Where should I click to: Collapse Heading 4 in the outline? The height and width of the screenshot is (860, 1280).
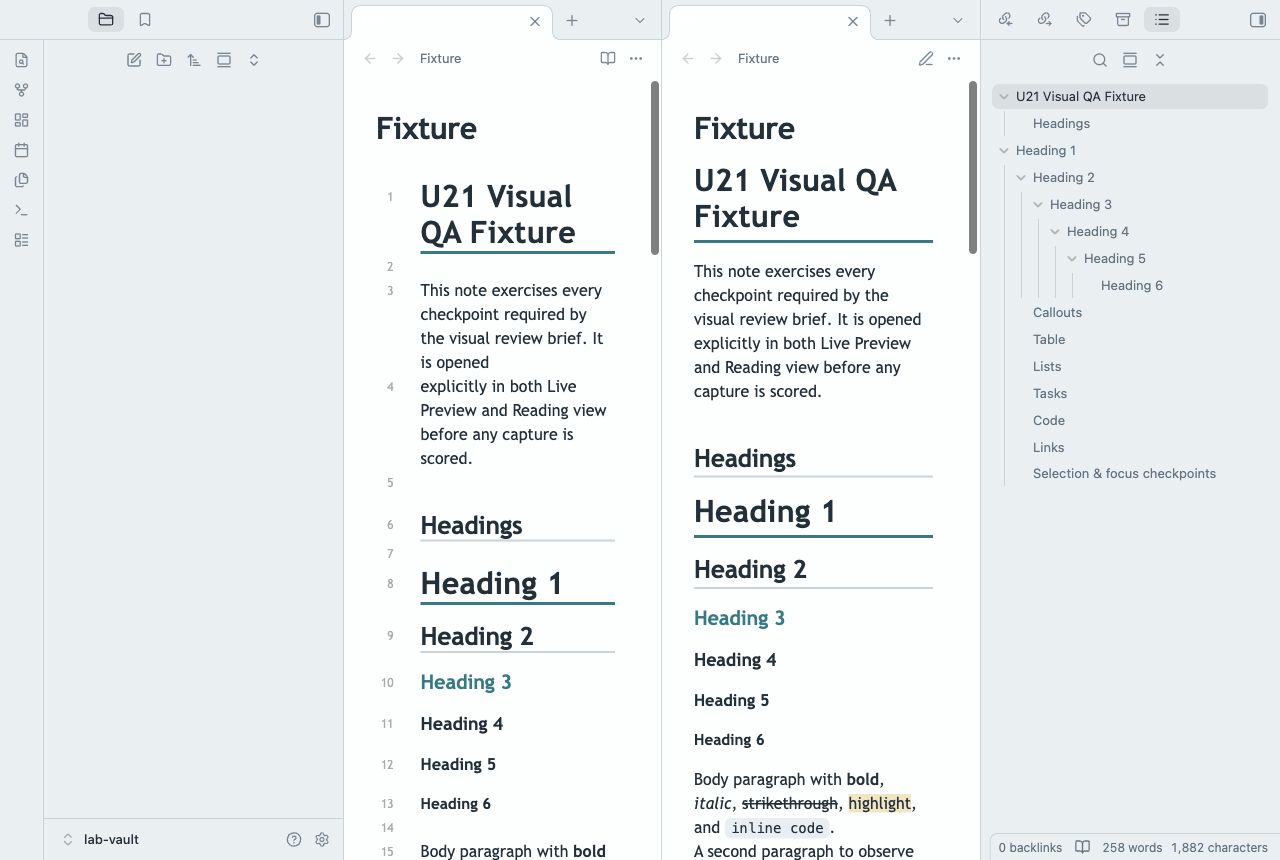(x=1055, y=232)
